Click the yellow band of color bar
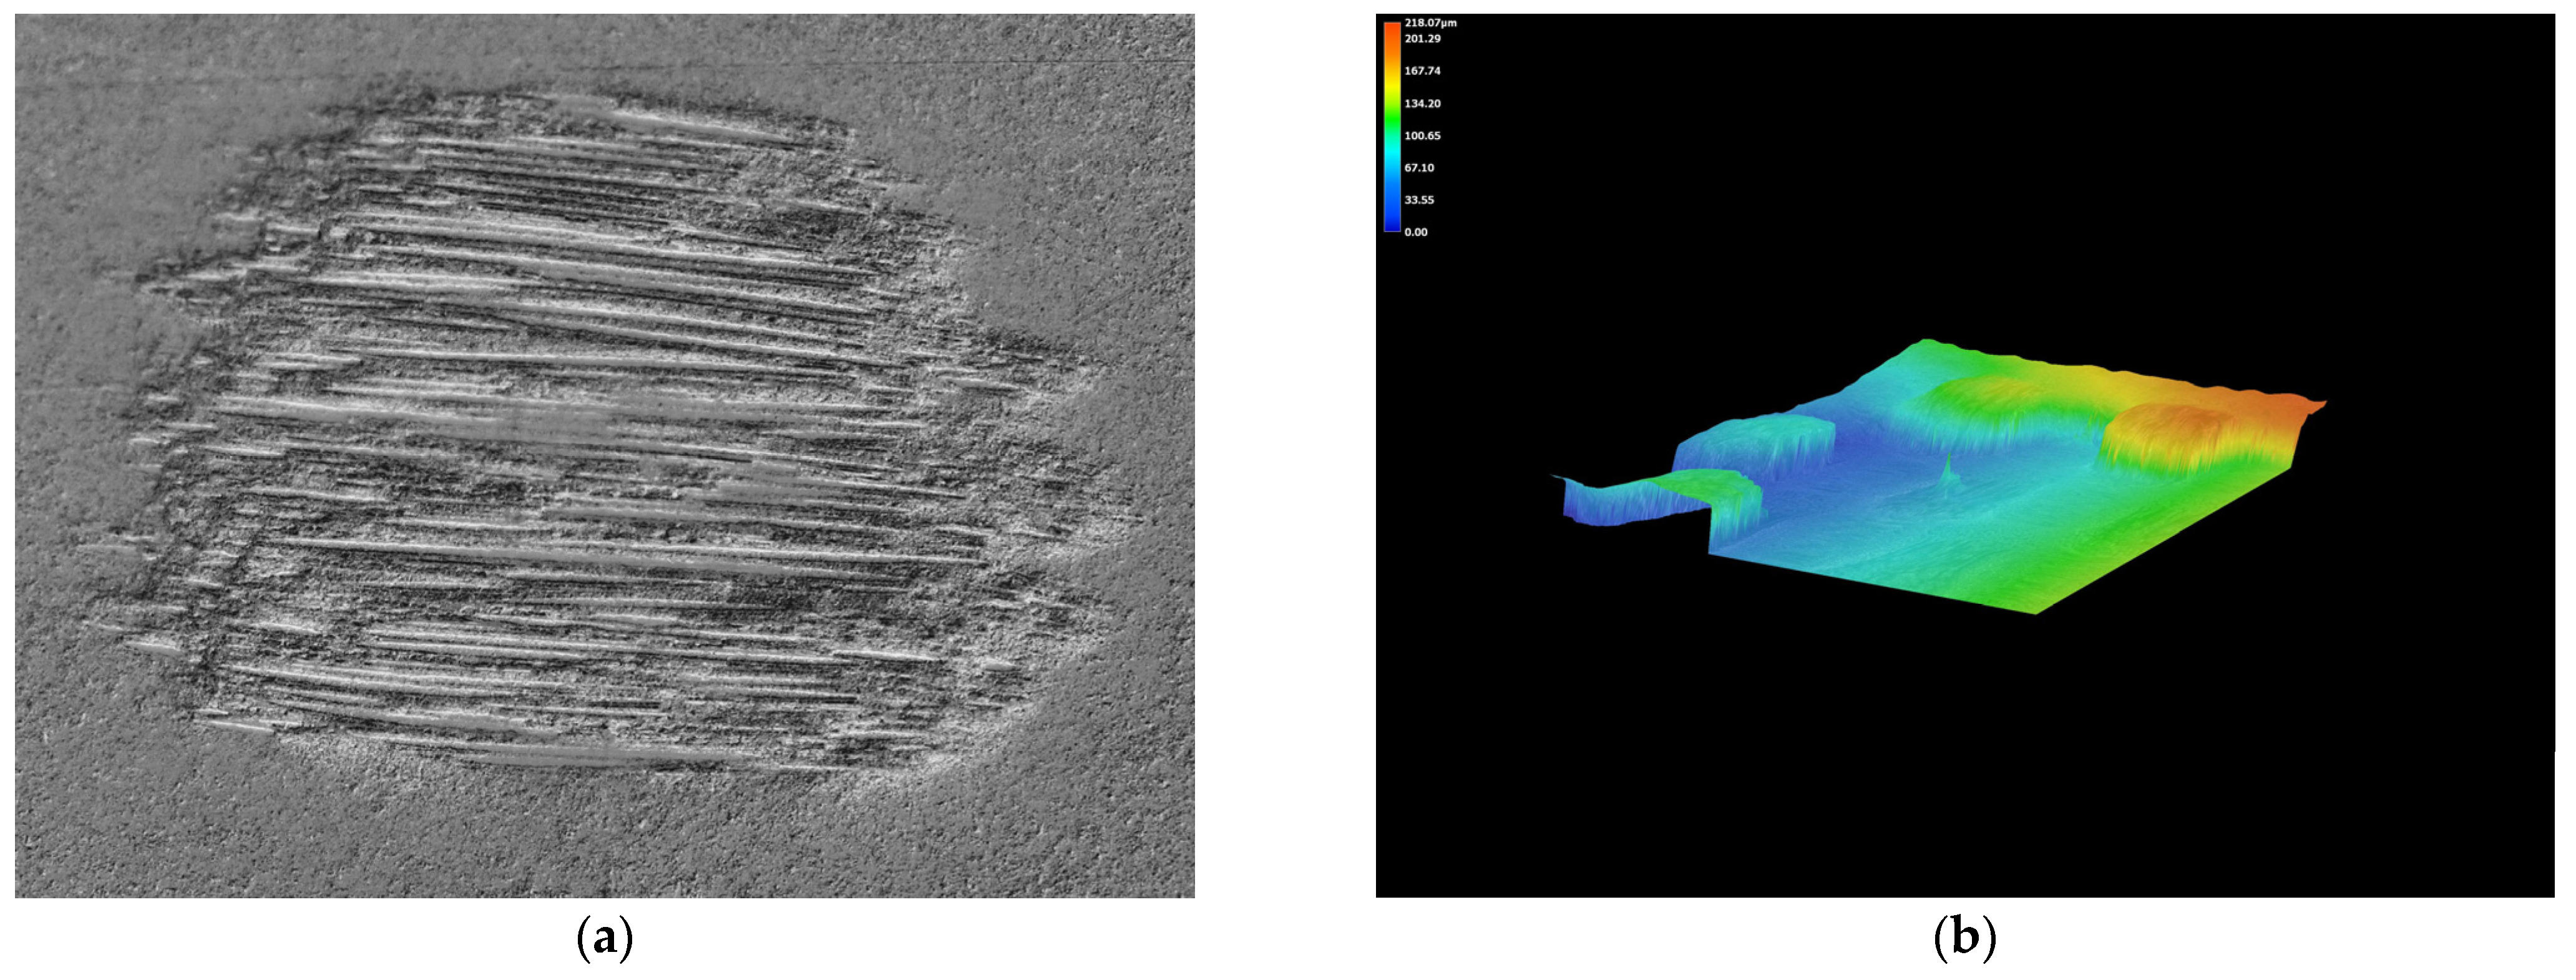Viewport: 2576px width, 980px height. pos(1391,90)
